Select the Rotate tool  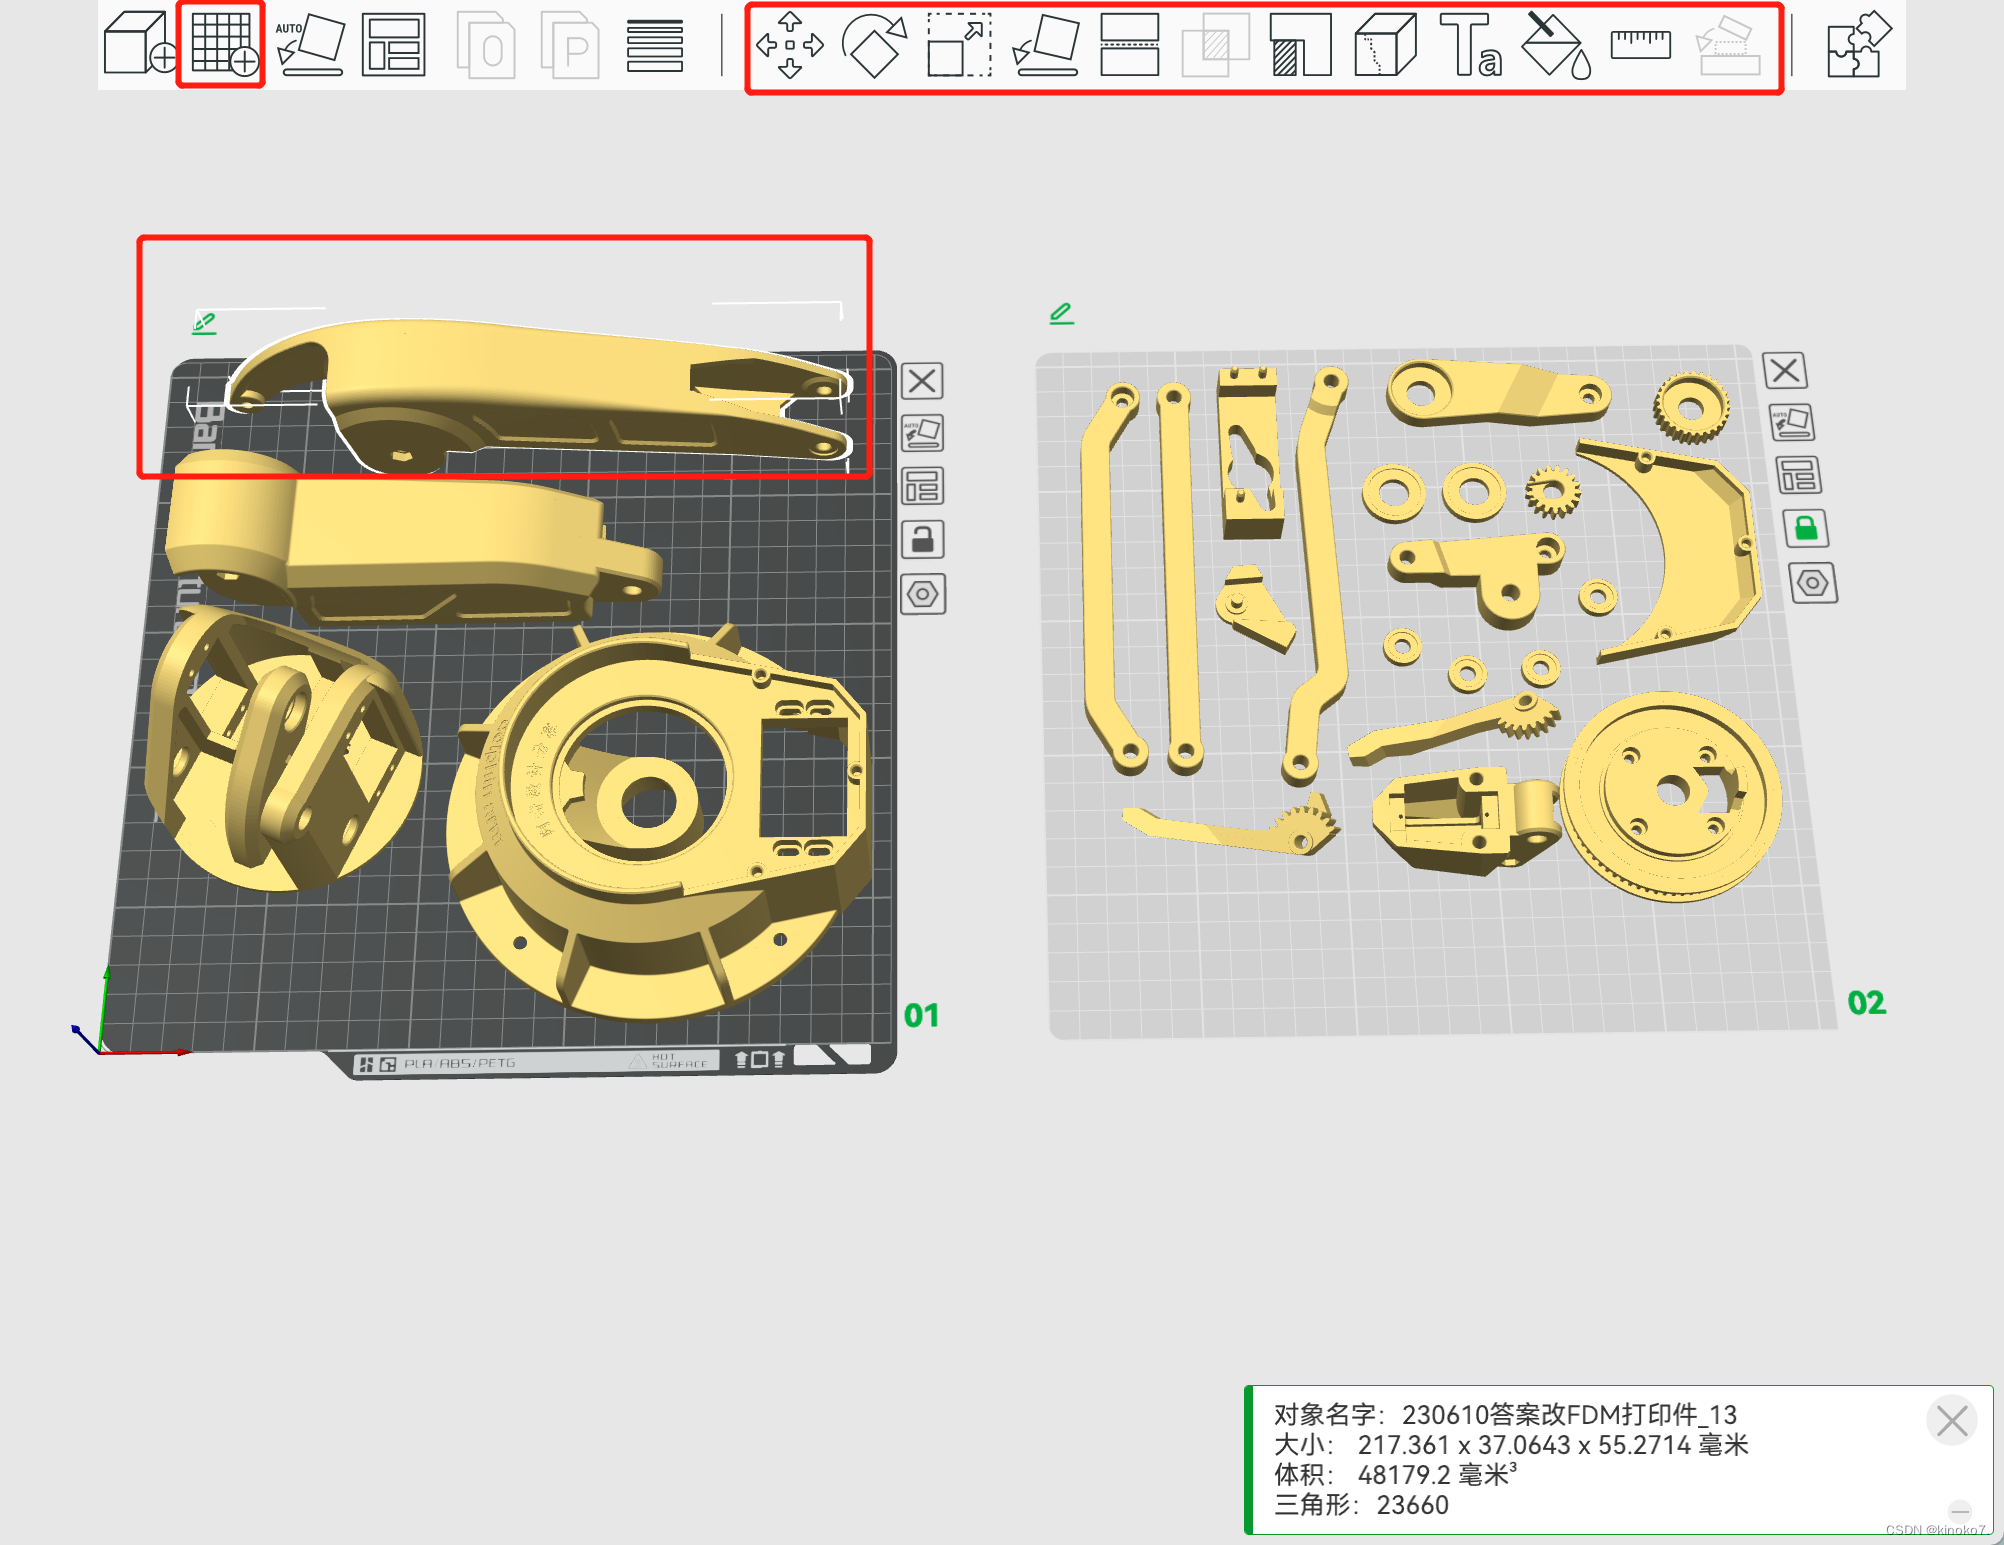click(874, 45)
